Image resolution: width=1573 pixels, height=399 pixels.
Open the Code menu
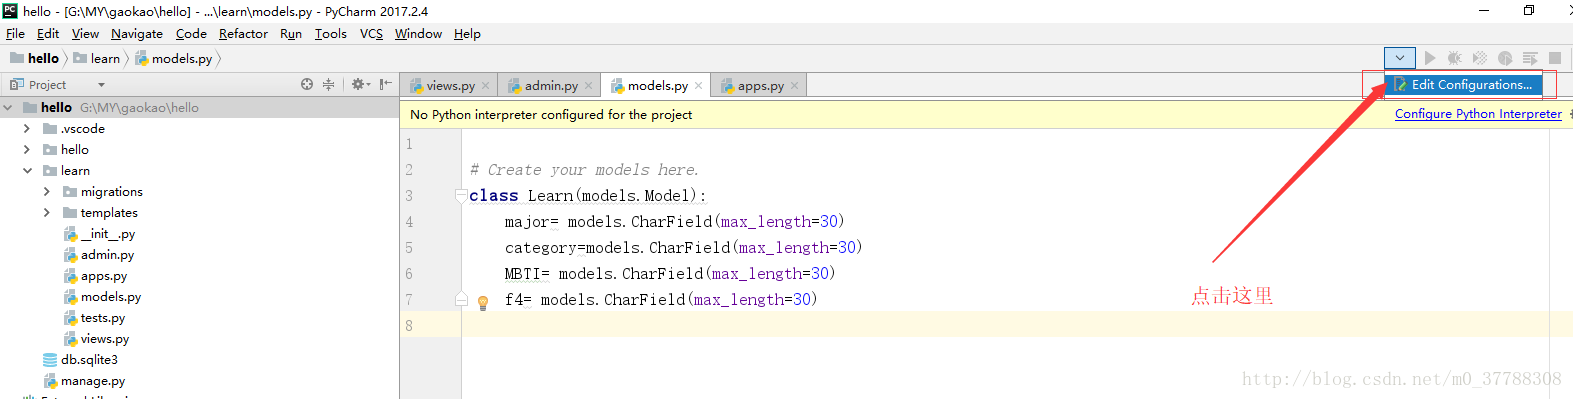(x=191, y=33)
